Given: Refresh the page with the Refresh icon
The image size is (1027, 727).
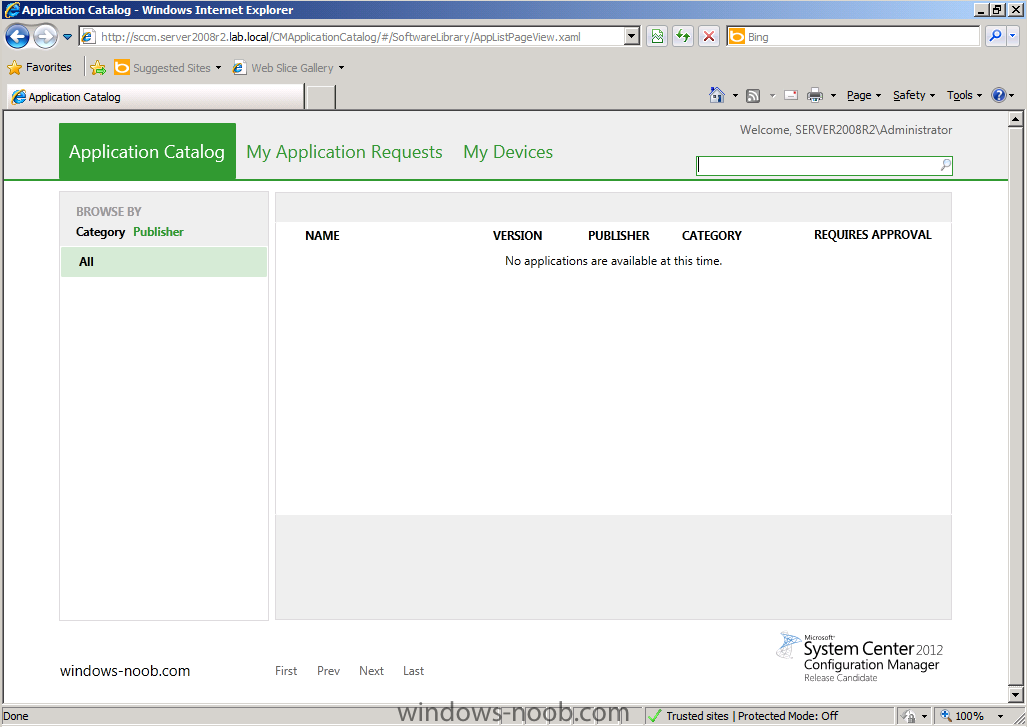Looking at the screenshot, I should pos(682,37).
